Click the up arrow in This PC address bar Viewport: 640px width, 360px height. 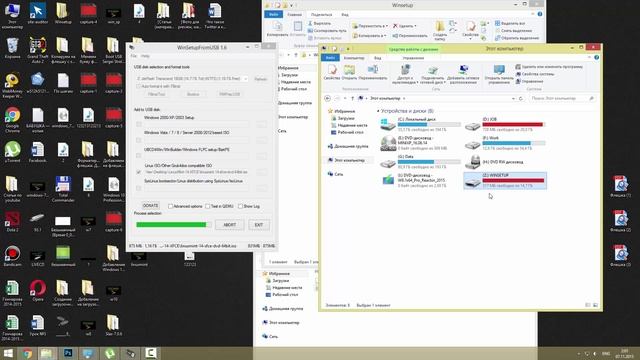(x=352, y=98)
